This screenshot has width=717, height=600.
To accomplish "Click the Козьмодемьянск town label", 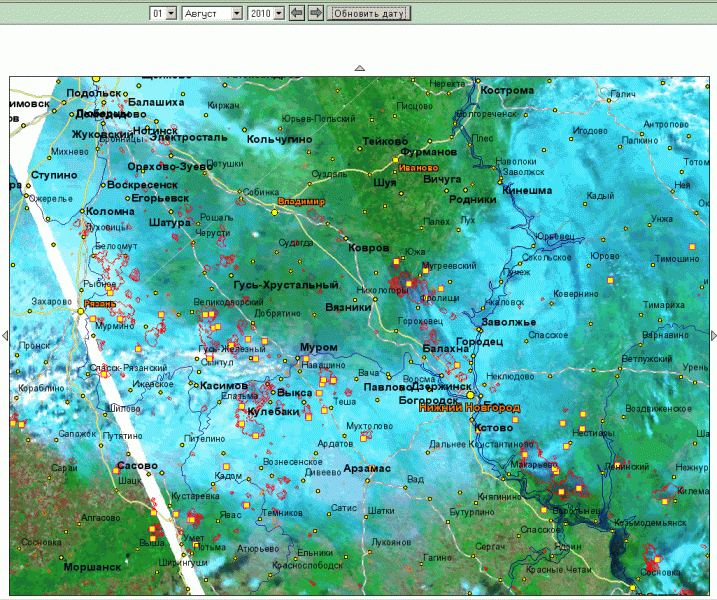I will (651, 522).
